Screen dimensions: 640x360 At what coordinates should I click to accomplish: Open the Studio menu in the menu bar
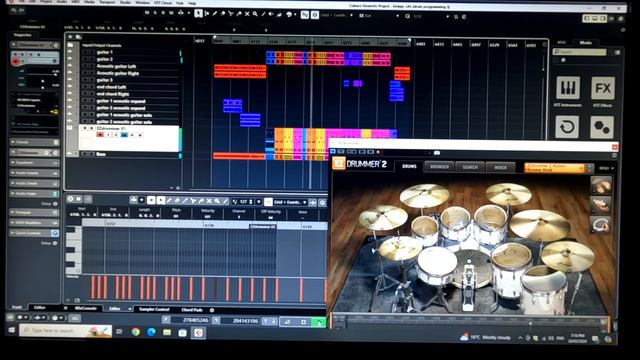click(126, 2)
